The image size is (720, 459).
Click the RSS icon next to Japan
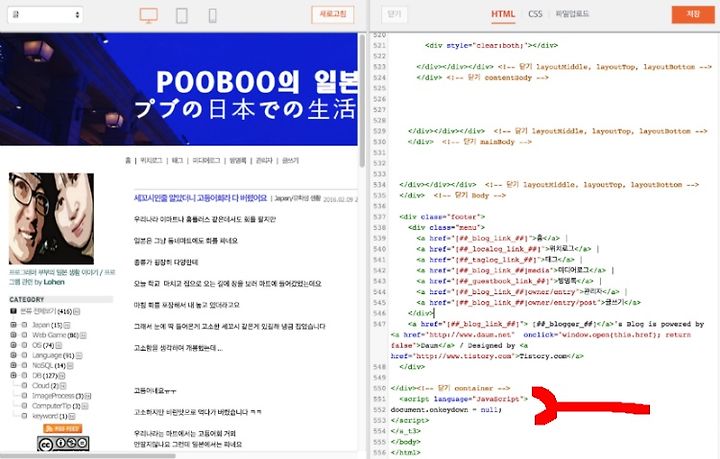67,325
